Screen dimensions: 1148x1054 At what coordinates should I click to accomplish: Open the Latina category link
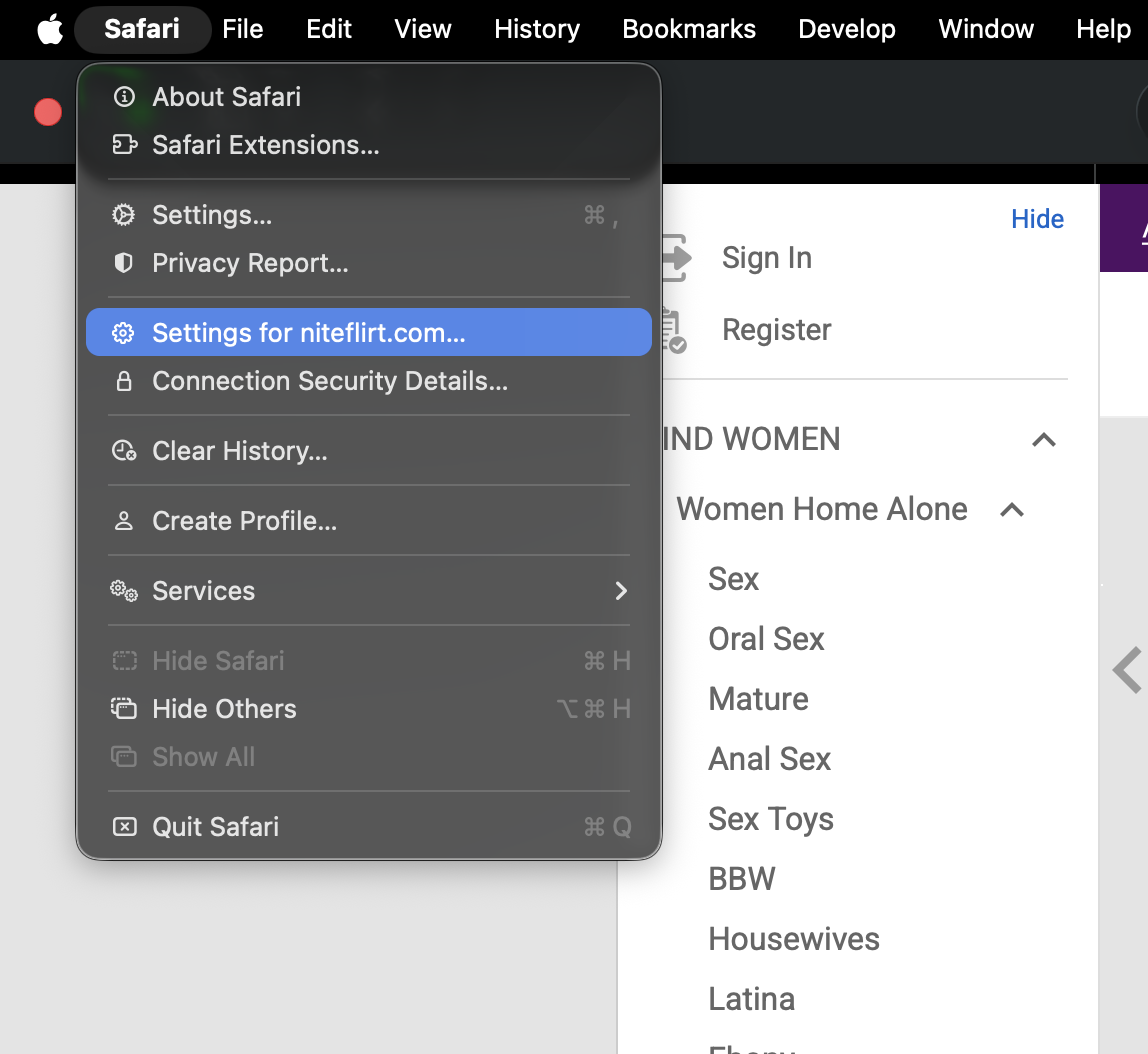752,999
